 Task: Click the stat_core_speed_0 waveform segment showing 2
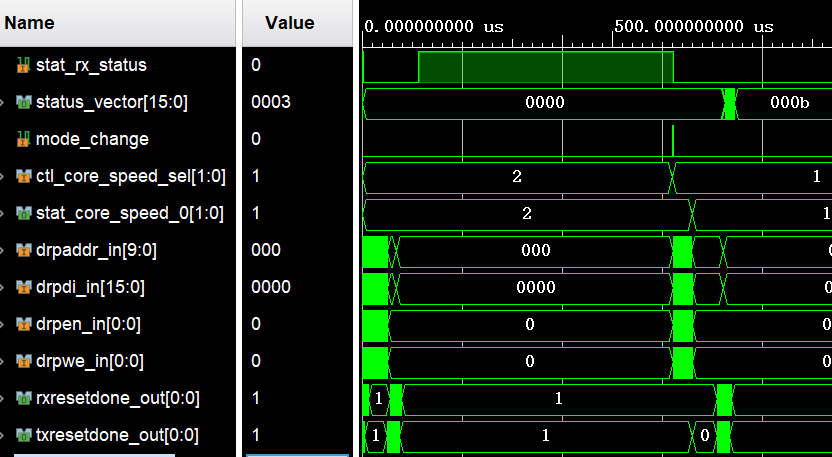pos(526,214)
